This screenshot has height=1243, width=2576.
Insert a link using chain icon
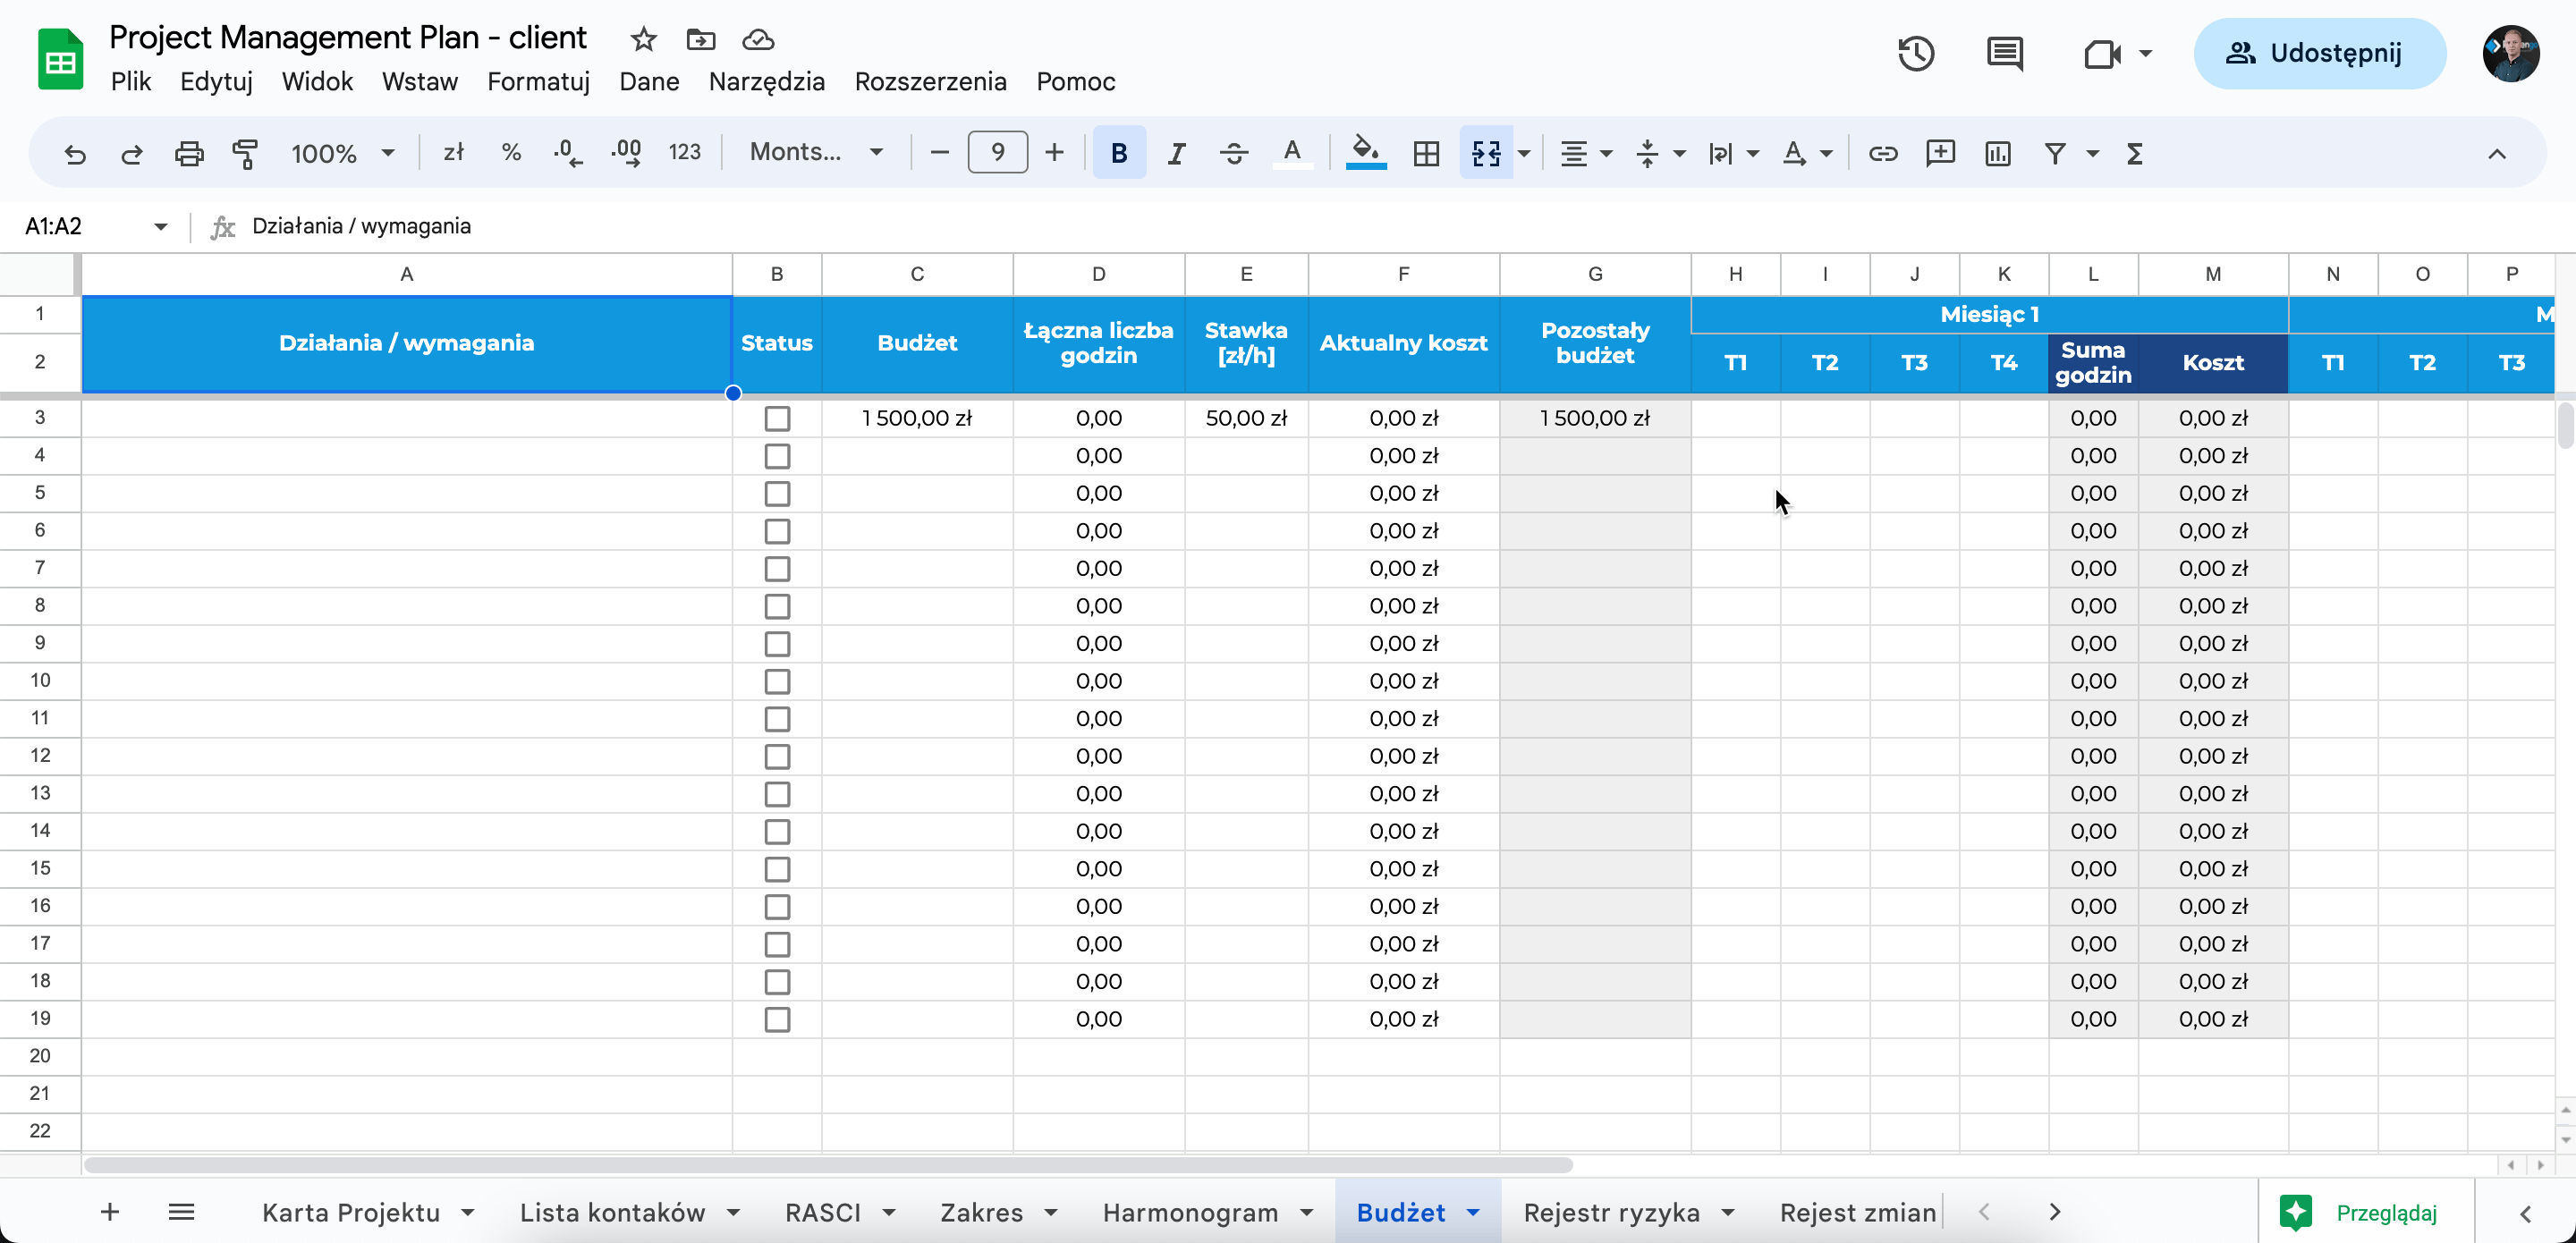coord(1882,153)
